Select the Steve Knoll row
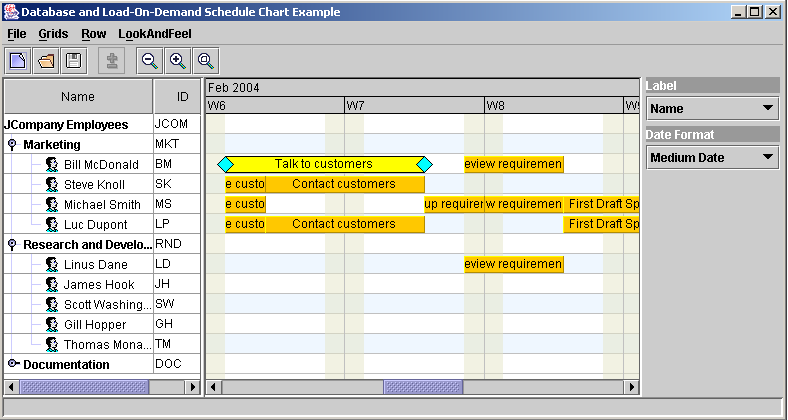Screen dimensions: 788x420 (94, 185)
